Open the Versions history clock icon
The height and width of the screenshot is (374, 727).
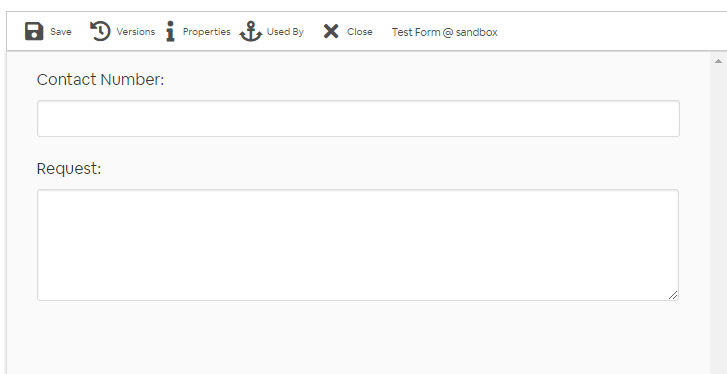(x=100, y=32)
